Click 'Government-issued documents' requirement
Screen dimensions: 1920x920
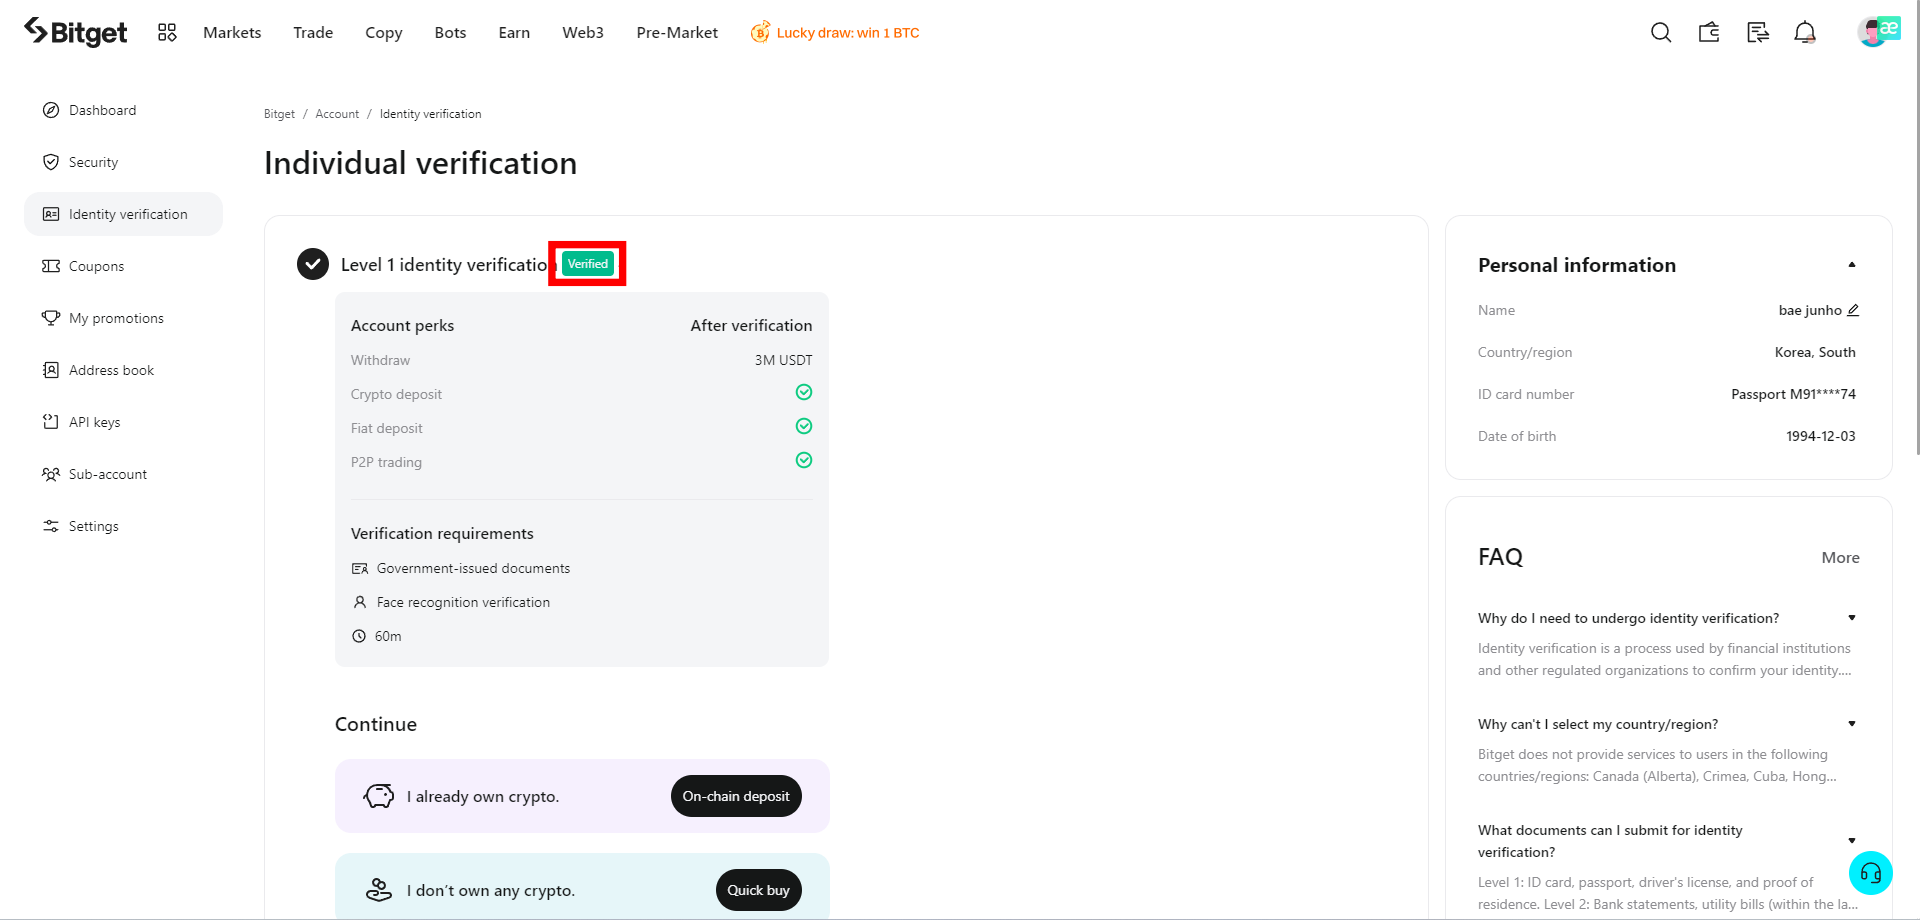click(x=473, y=568)
